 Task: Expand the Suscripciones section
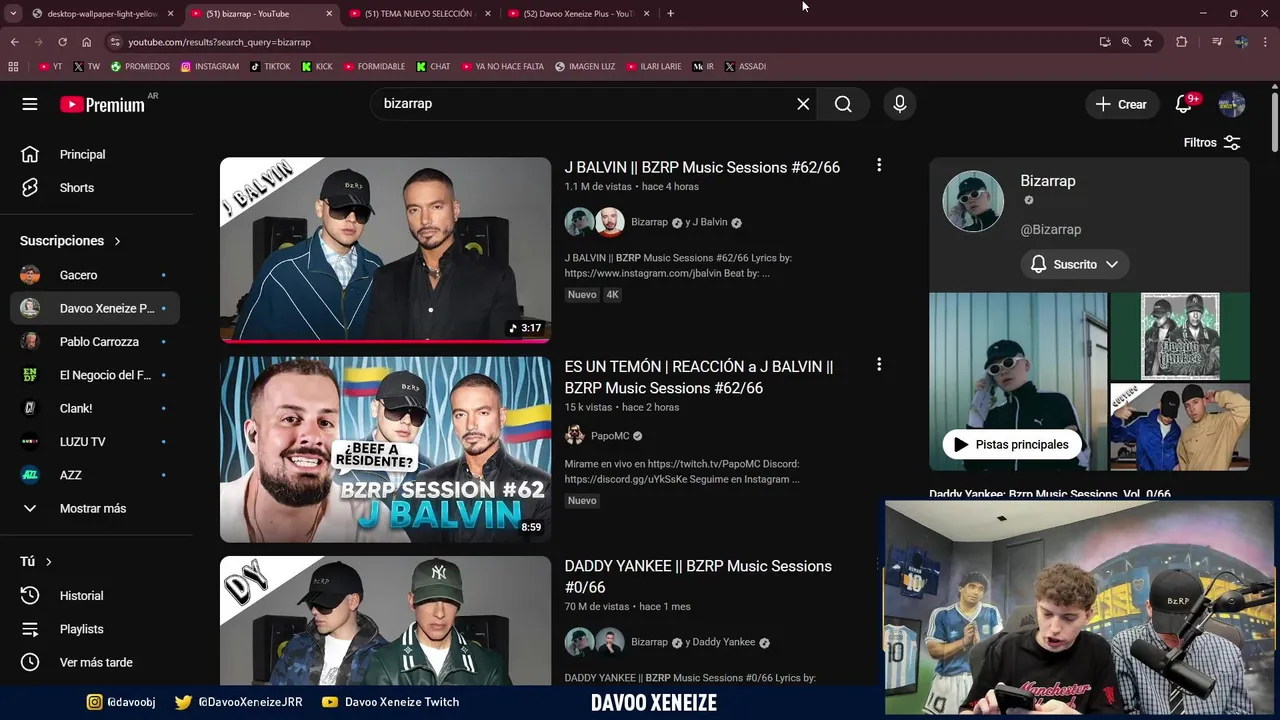point(70,241)
